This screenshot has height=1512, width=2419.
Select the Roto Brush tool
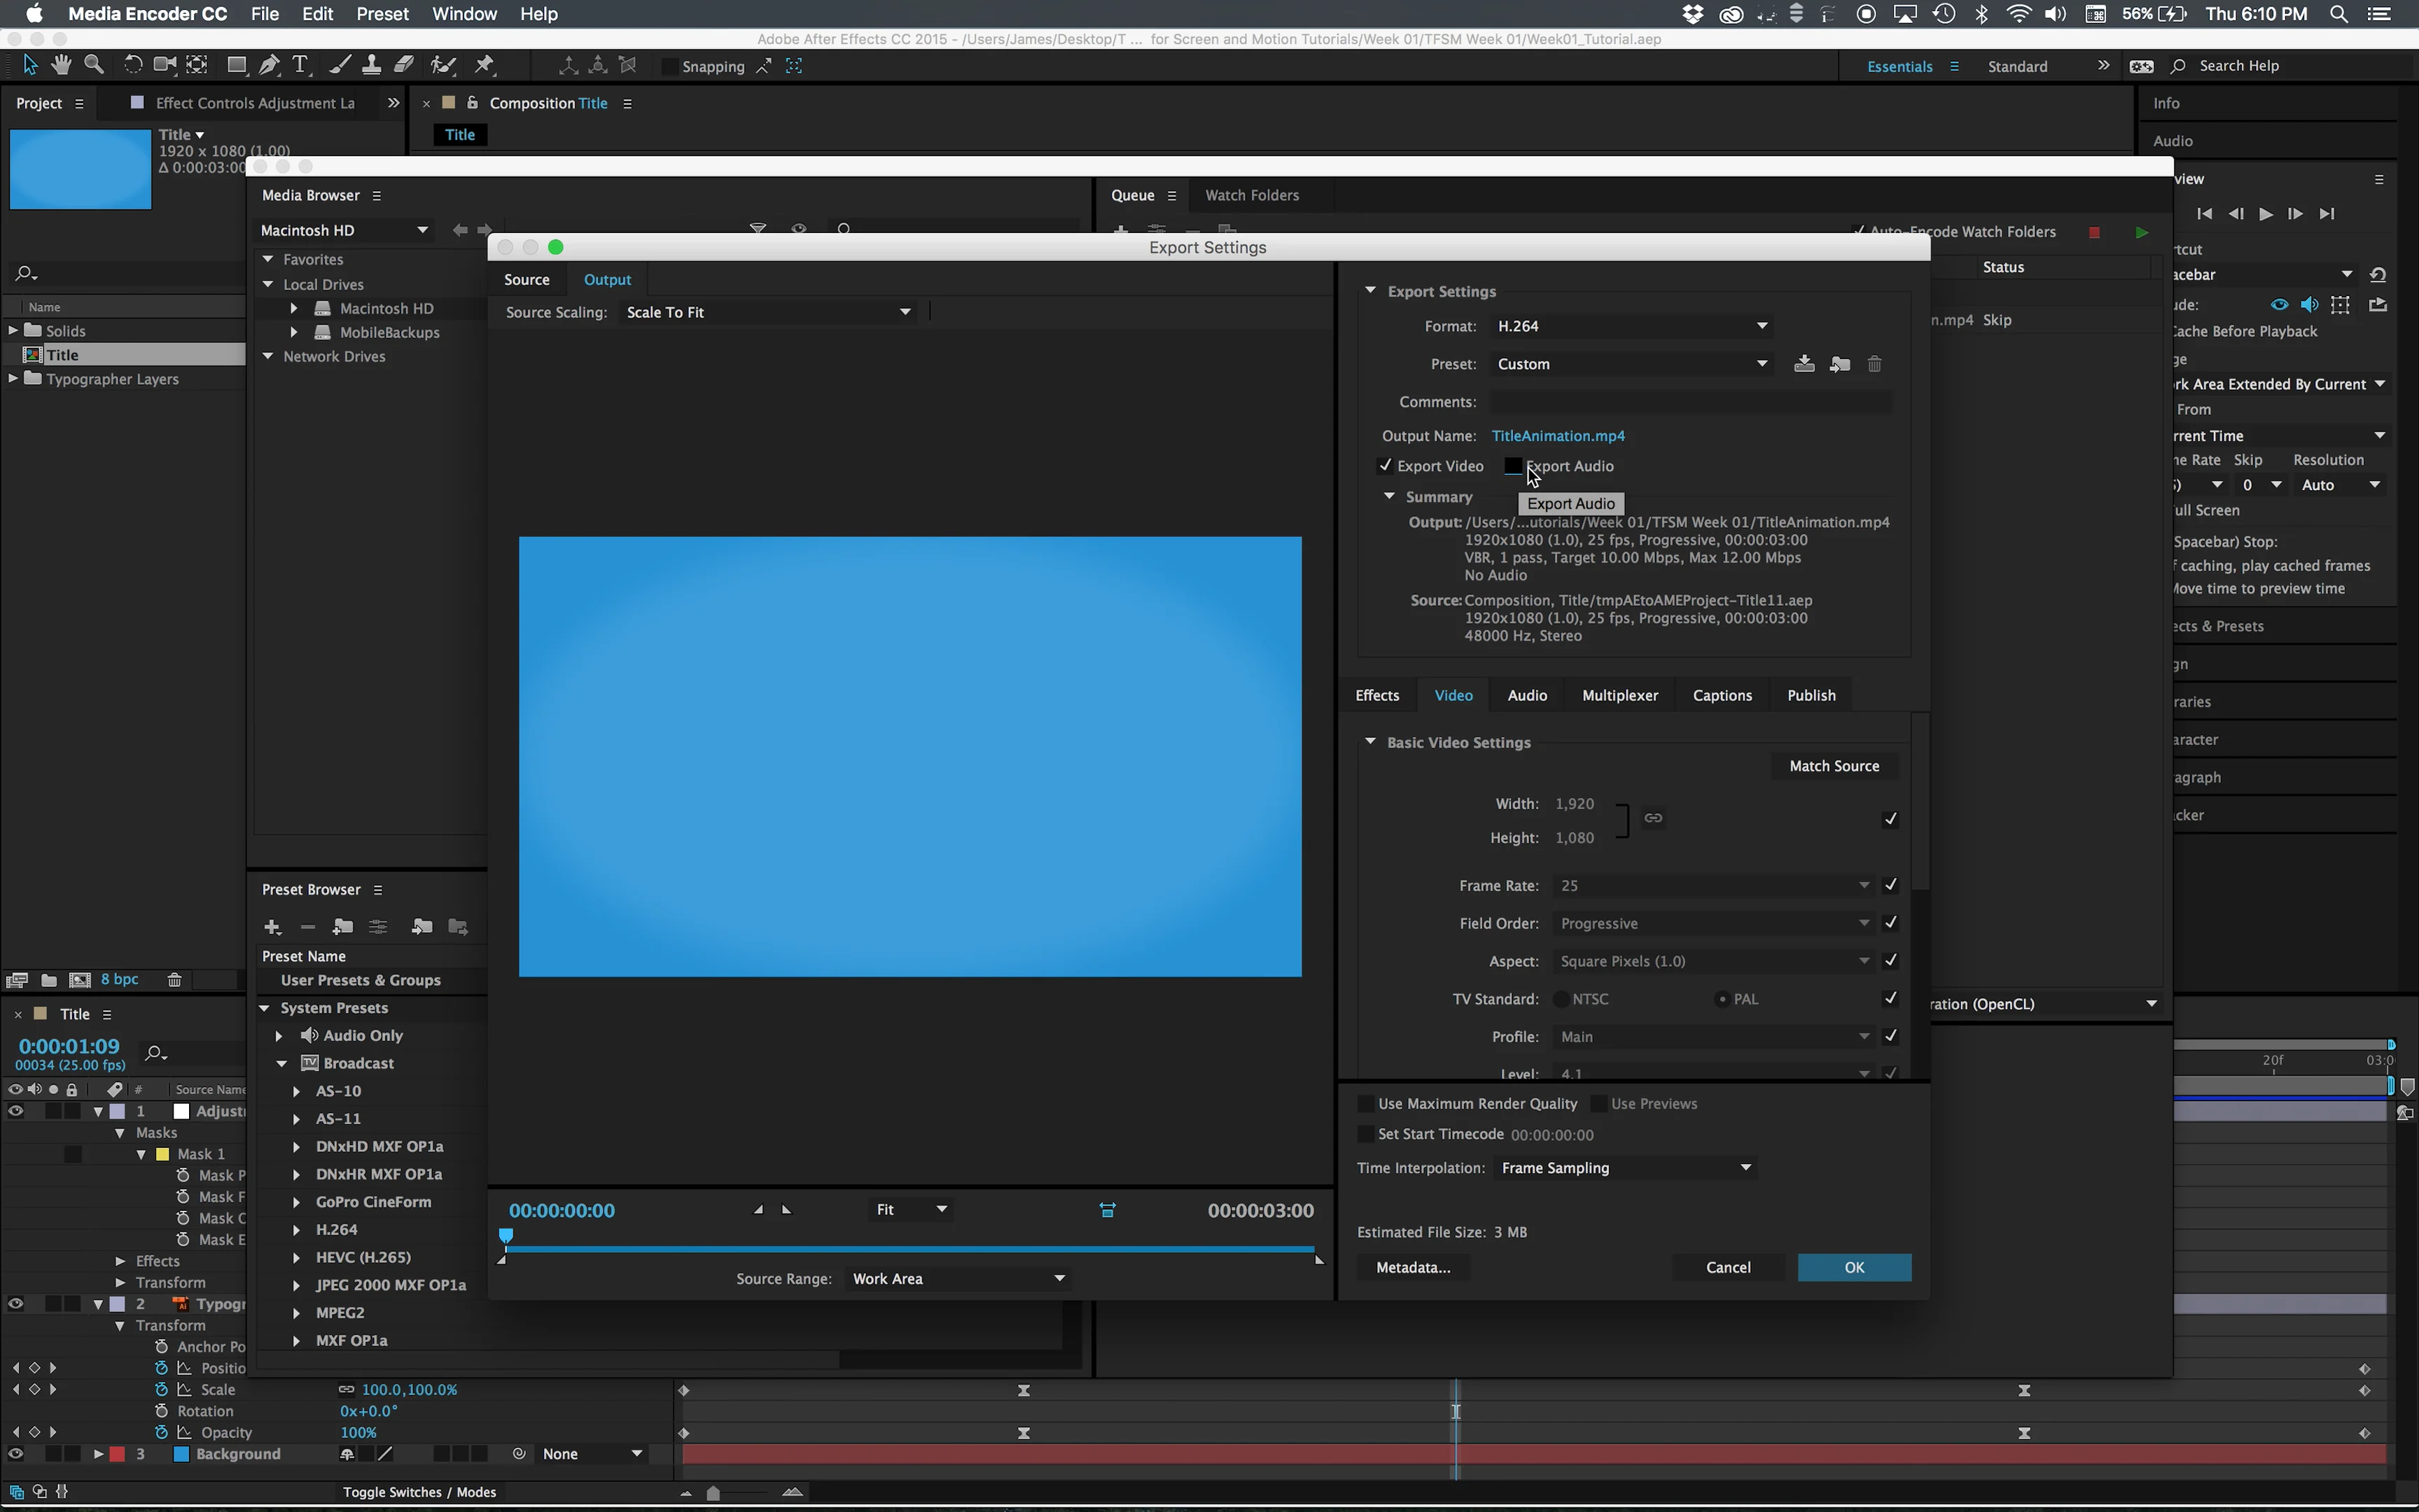pyautogui.click(x=443, y=64)
